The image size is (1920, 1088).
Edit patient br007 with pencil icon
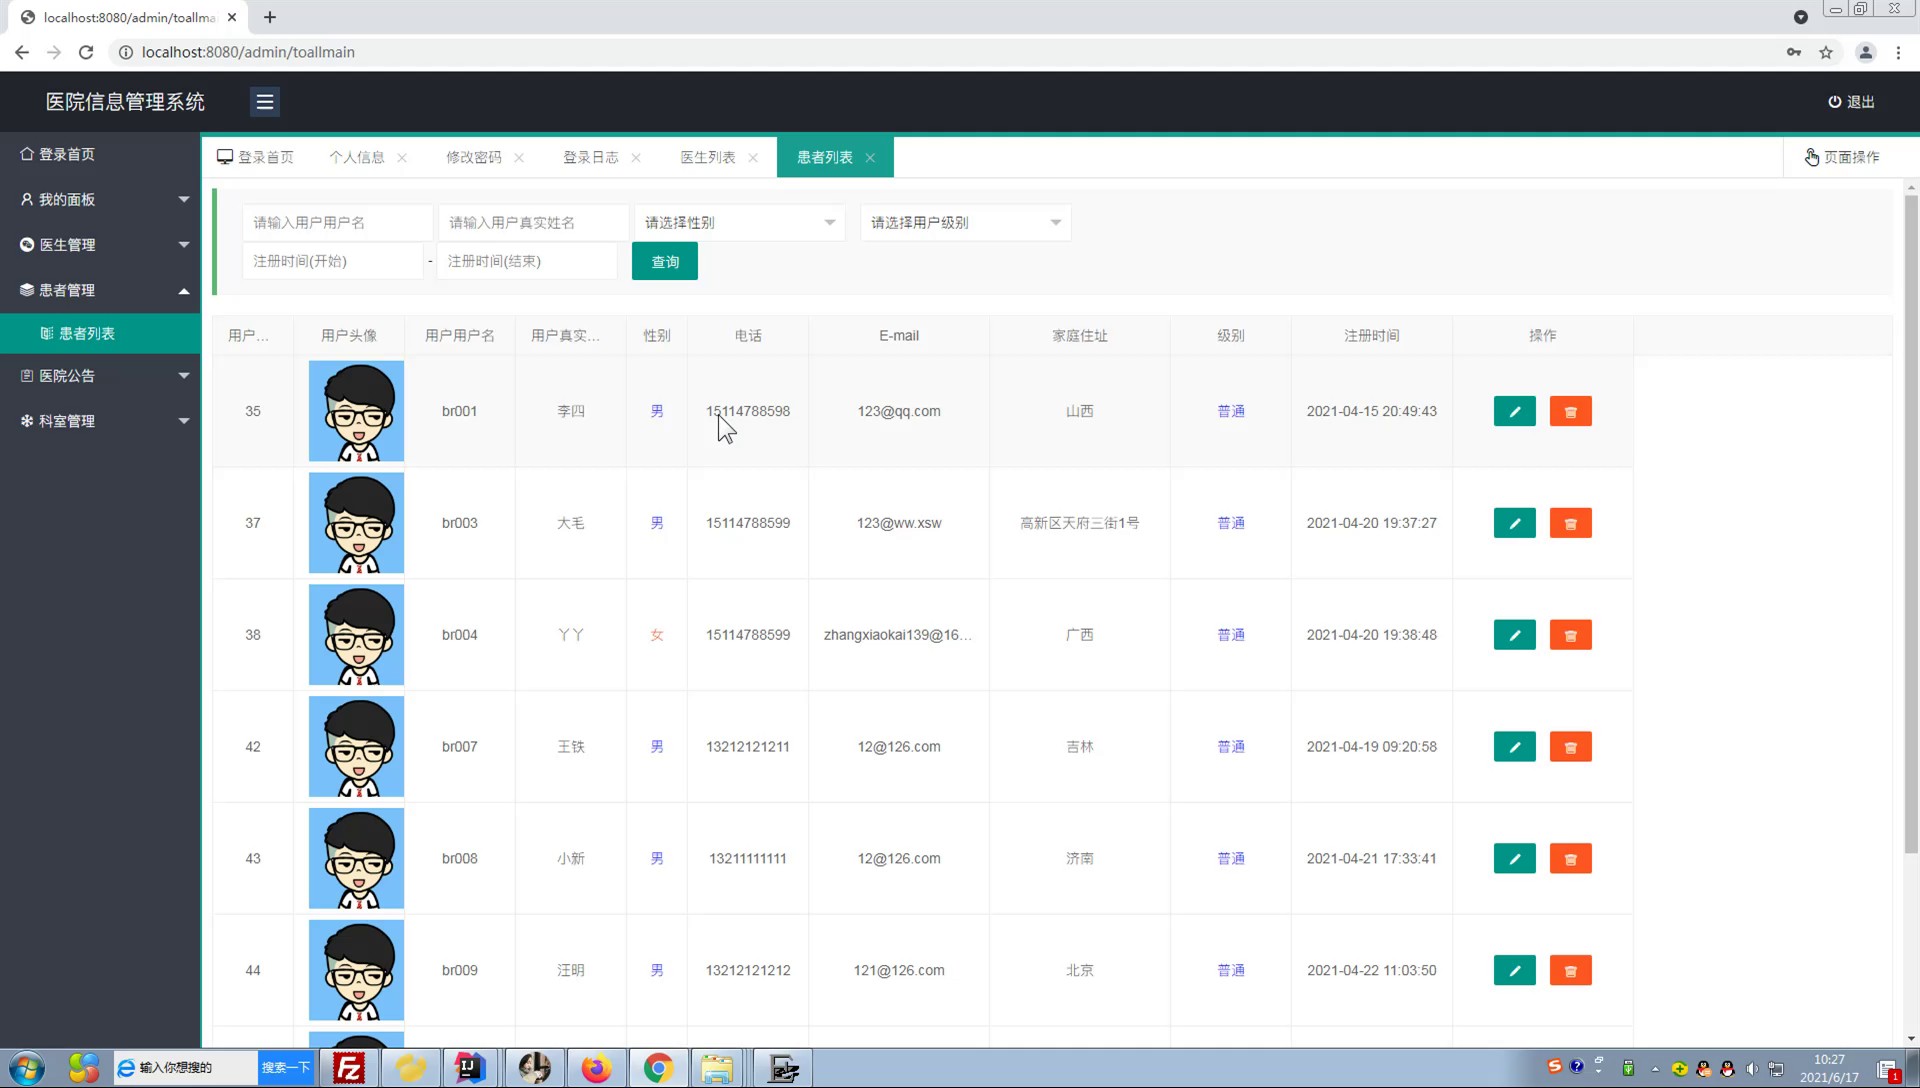click(x=1514, y=747)
